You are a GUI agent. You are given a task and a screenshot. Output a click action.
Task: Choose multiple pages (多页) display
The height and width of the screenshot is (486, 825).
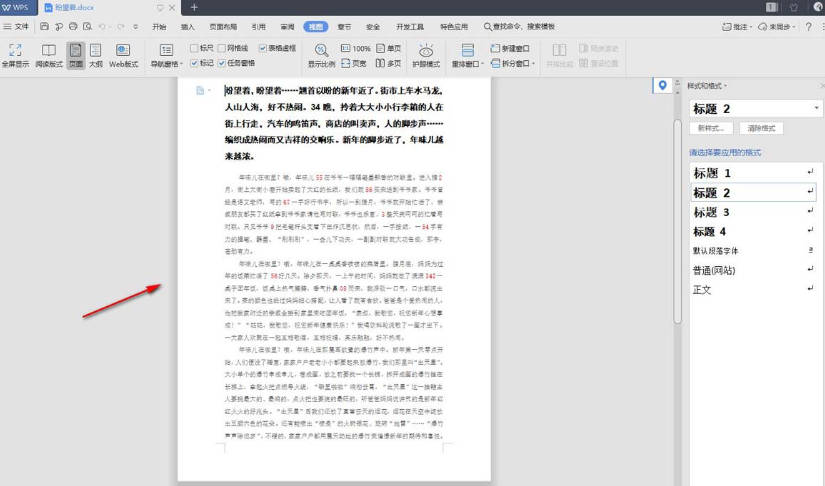coord(388,63)
